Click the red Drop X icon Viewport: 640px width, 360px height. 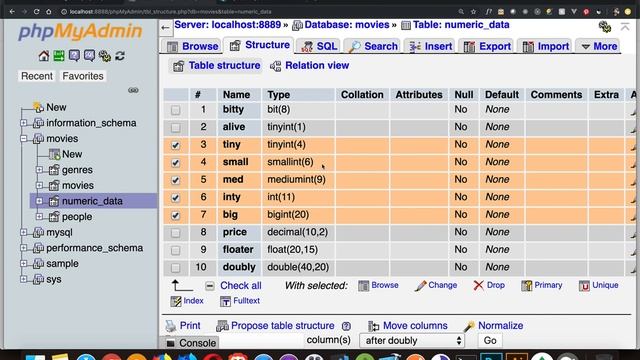tap(478, 285)
